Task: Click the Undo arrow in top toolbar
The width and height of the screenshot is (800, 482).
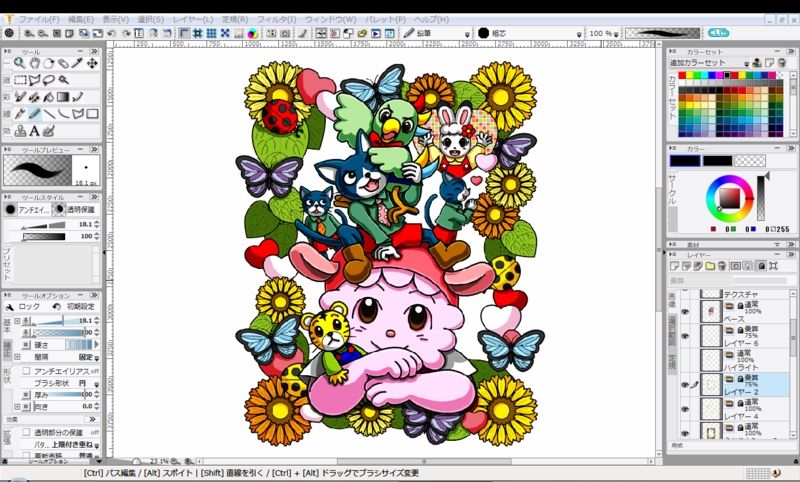Action: 111,34
